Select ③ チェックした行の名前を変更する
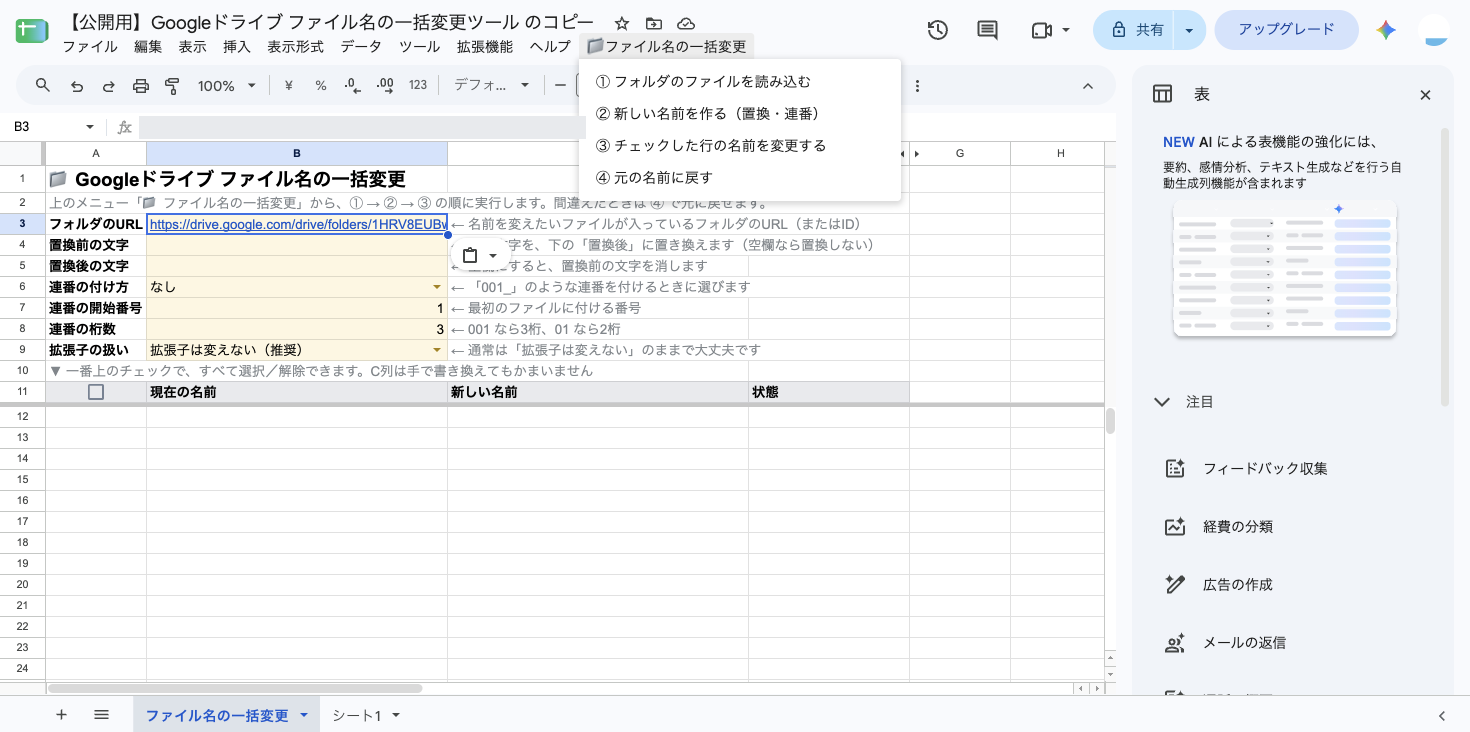Screen dimensions: 1470x732 740,146
